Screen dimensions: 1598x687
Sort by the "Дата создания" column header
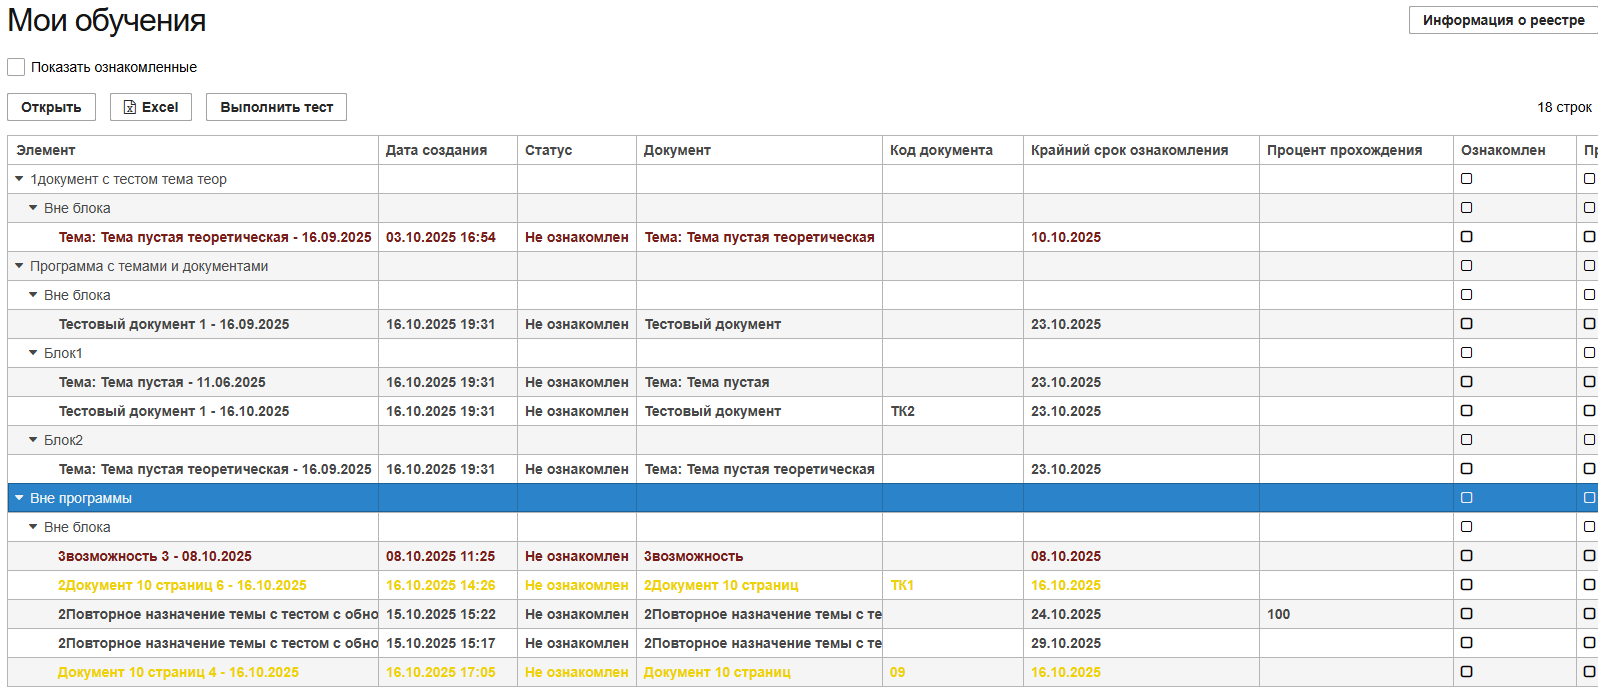pyautogui.click(x=448, y=150)
